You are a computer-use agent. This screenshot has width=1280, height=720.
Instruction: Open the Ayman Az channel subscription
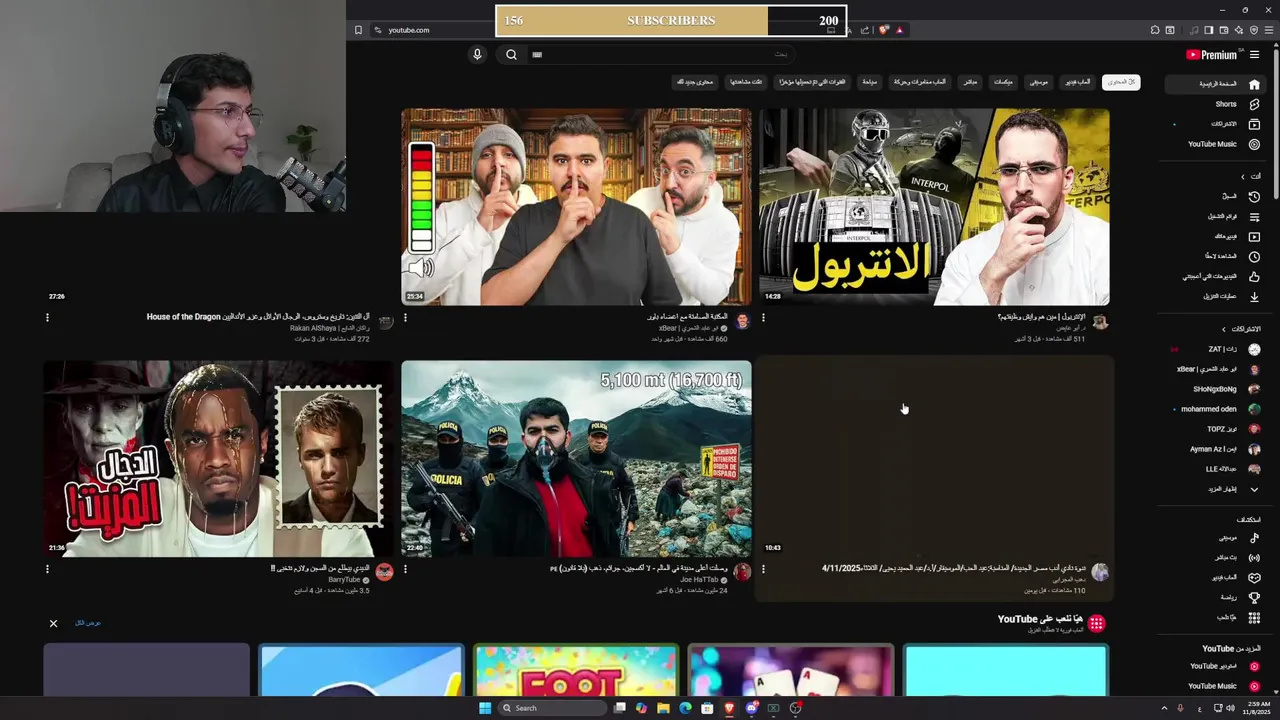1216,449
